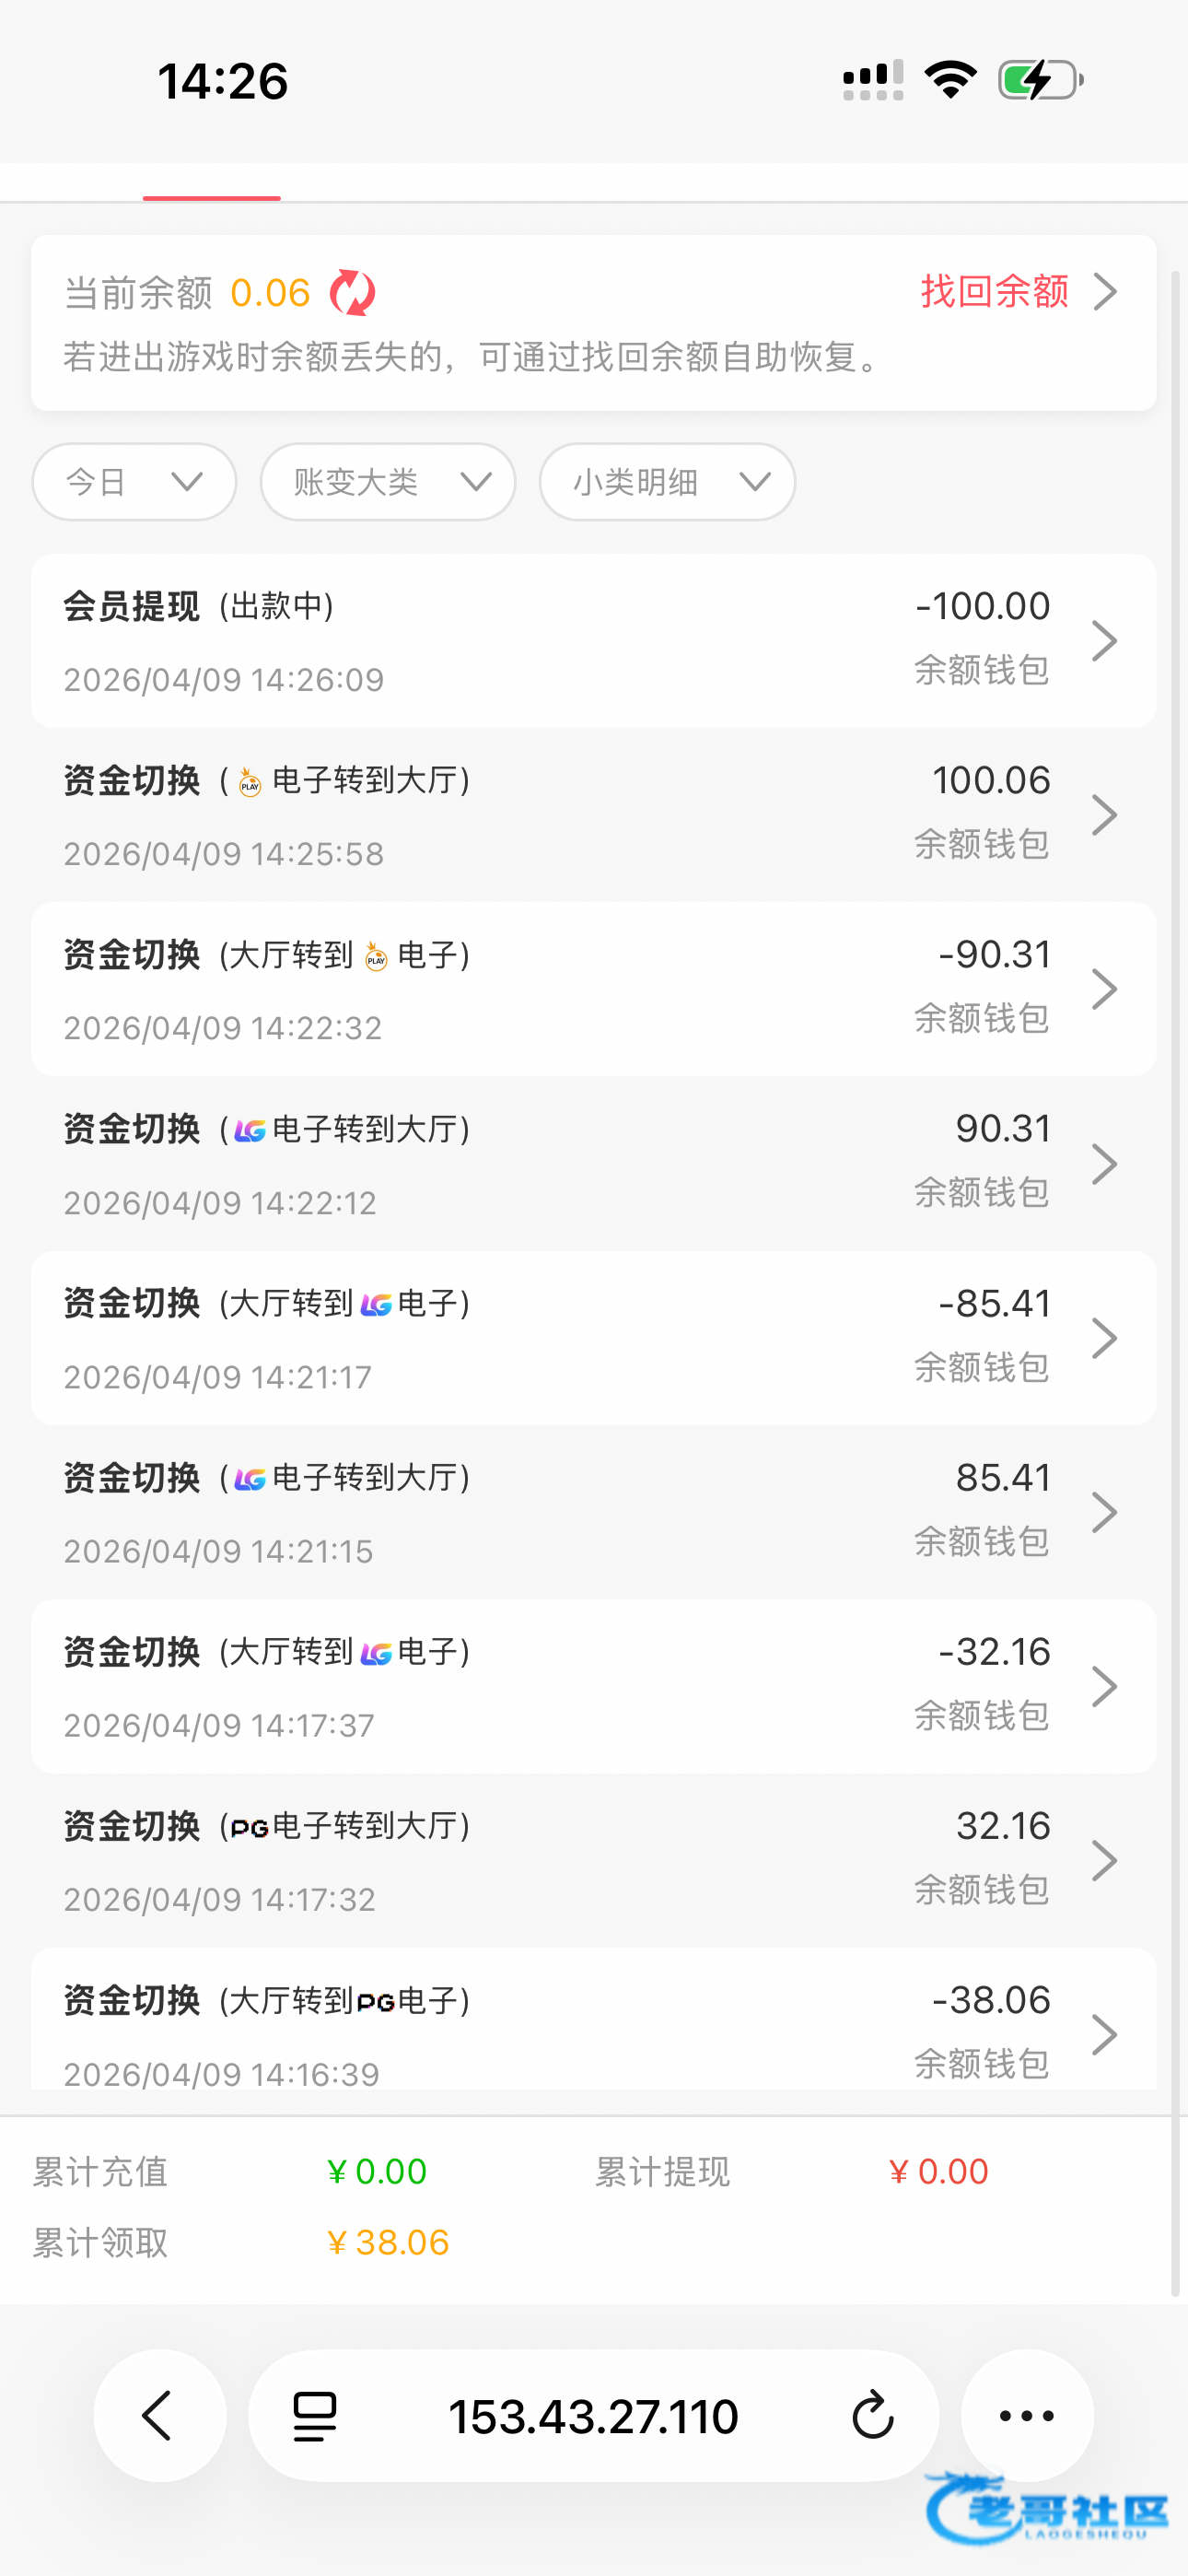Tap the page tabs icon in address bar
The width and height of the screenshot is (1188, 2576).
(314, 2416)
